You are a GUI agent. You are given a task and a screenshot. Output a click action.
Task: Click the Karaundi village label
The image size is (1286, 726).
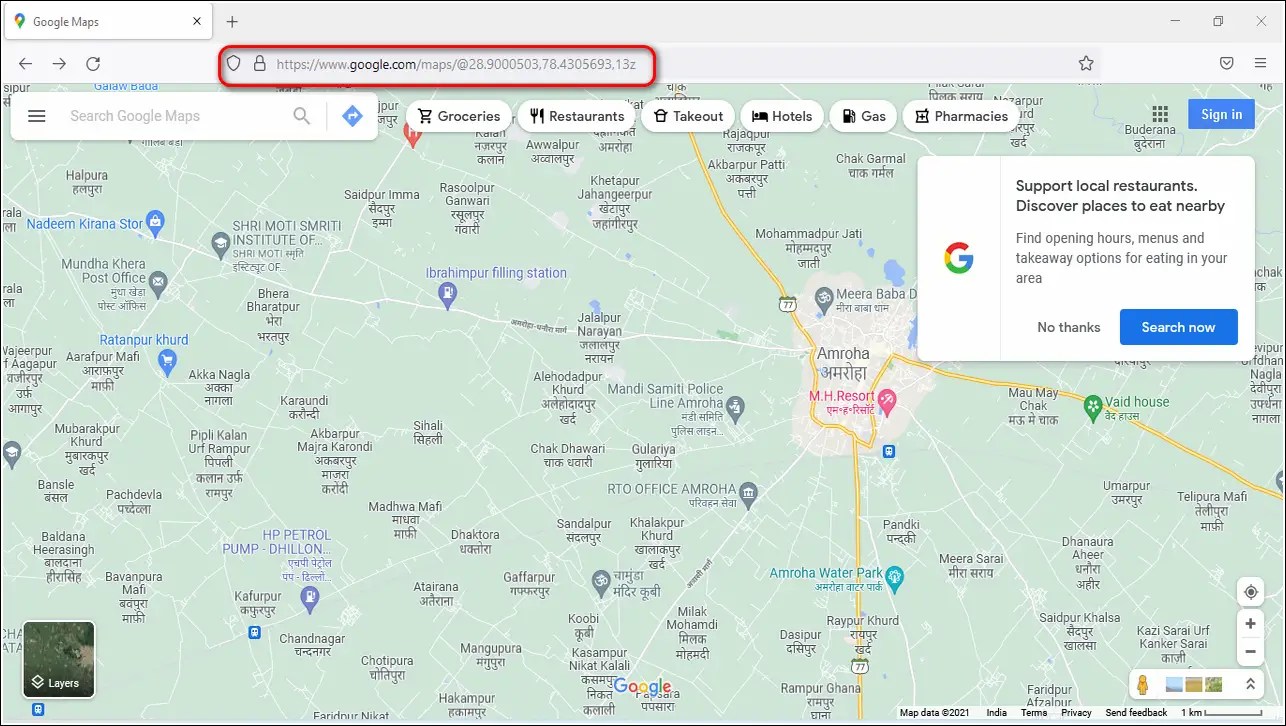coord(304,409)
